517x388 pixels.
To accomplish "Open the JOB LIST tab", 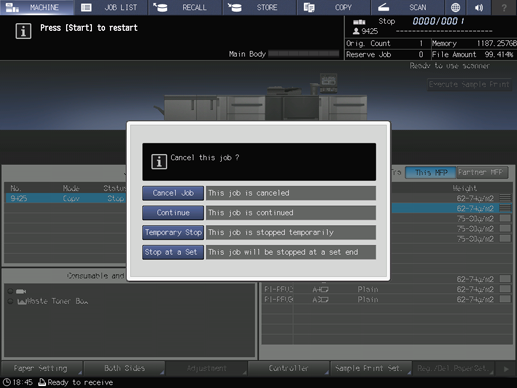I will [x=111, y=7].
